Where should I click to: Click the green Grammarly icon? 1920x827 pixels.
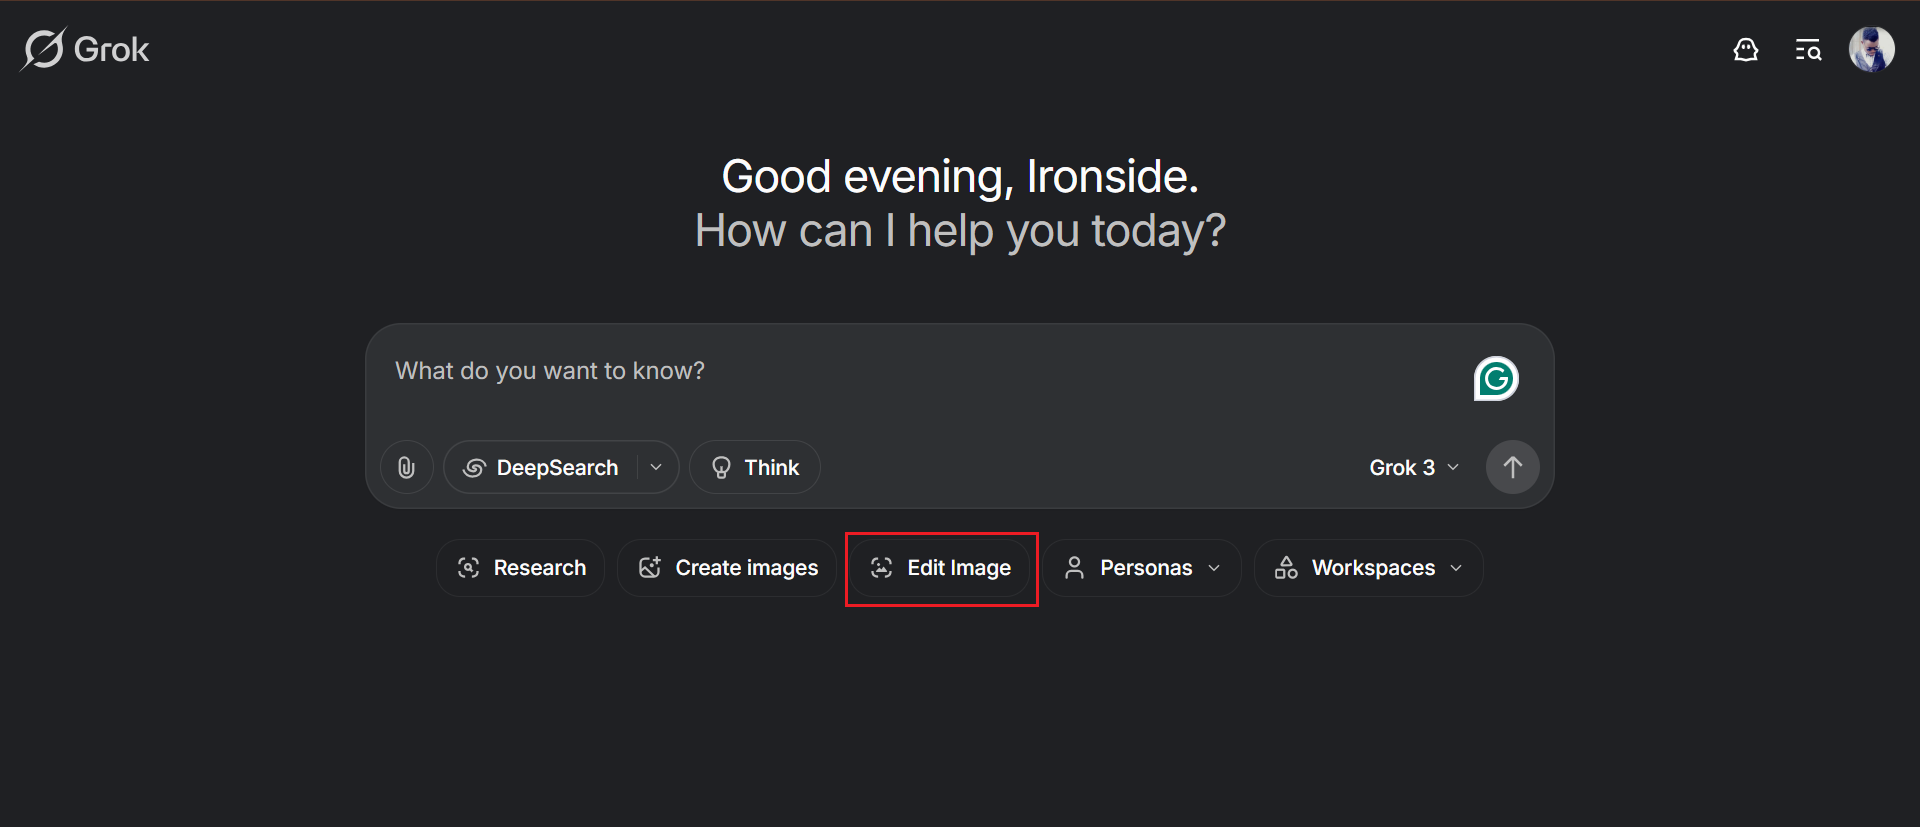tap(1496, 379)
